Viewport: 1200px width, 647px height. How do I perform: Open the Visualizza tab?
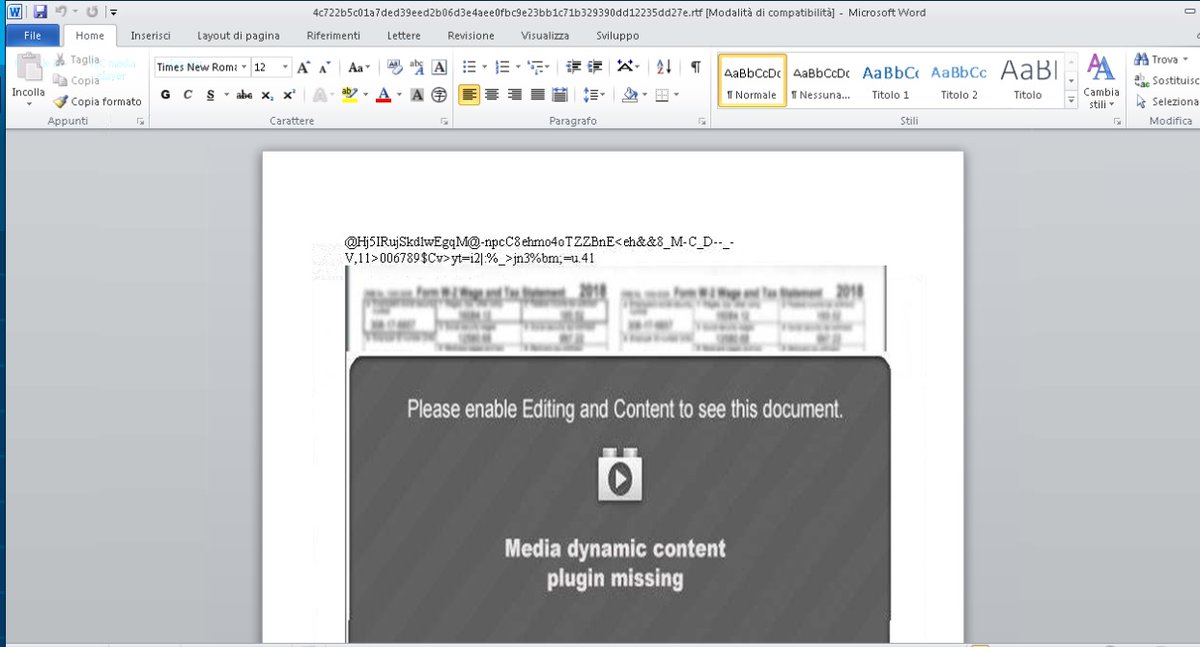[x=545, y=36]
